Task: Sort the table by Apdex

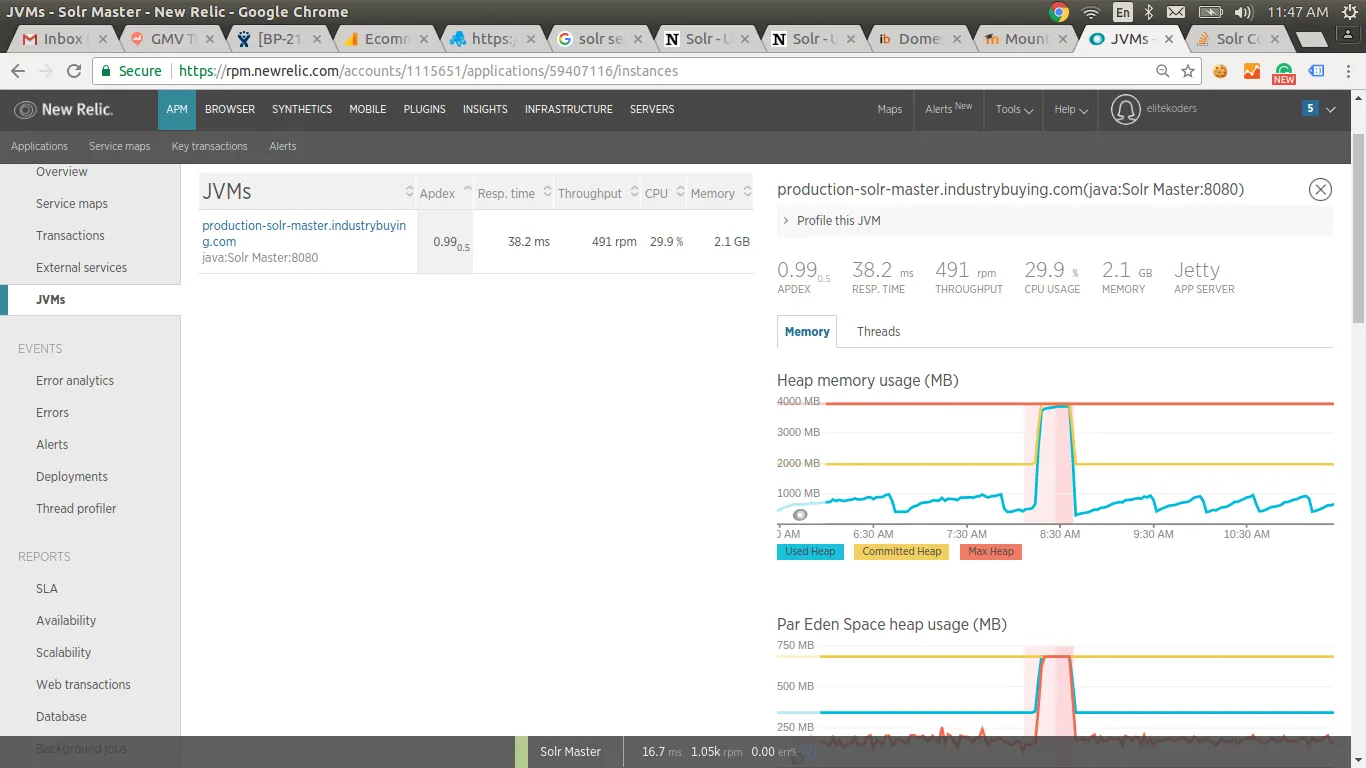Action: pos(445,193)
